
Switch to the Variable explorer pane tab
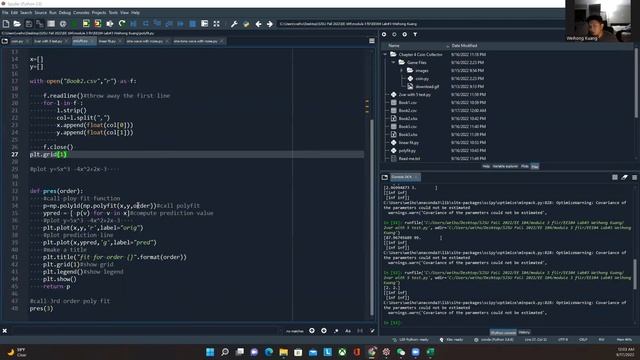pyautogui.click(x=505, y=167)
